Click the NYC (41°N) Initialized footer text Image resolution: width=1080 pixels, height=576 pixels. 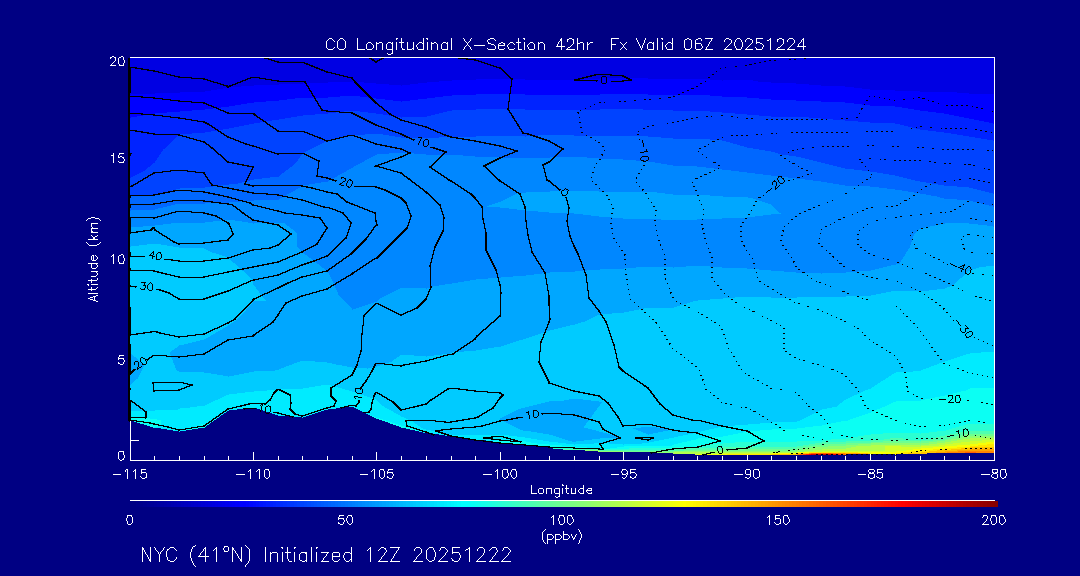pyautogui.click(x=325, y=555)
